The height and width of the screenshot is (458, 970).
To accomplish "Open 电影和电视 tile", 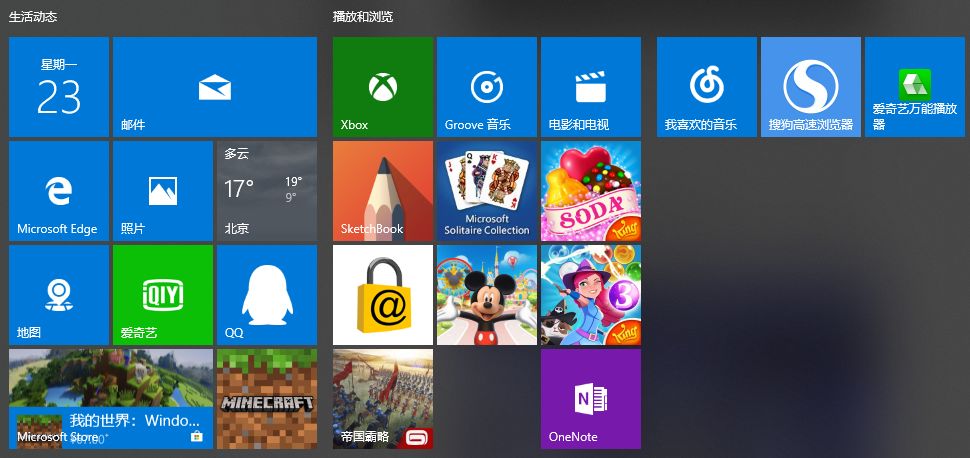I will 591,87.
